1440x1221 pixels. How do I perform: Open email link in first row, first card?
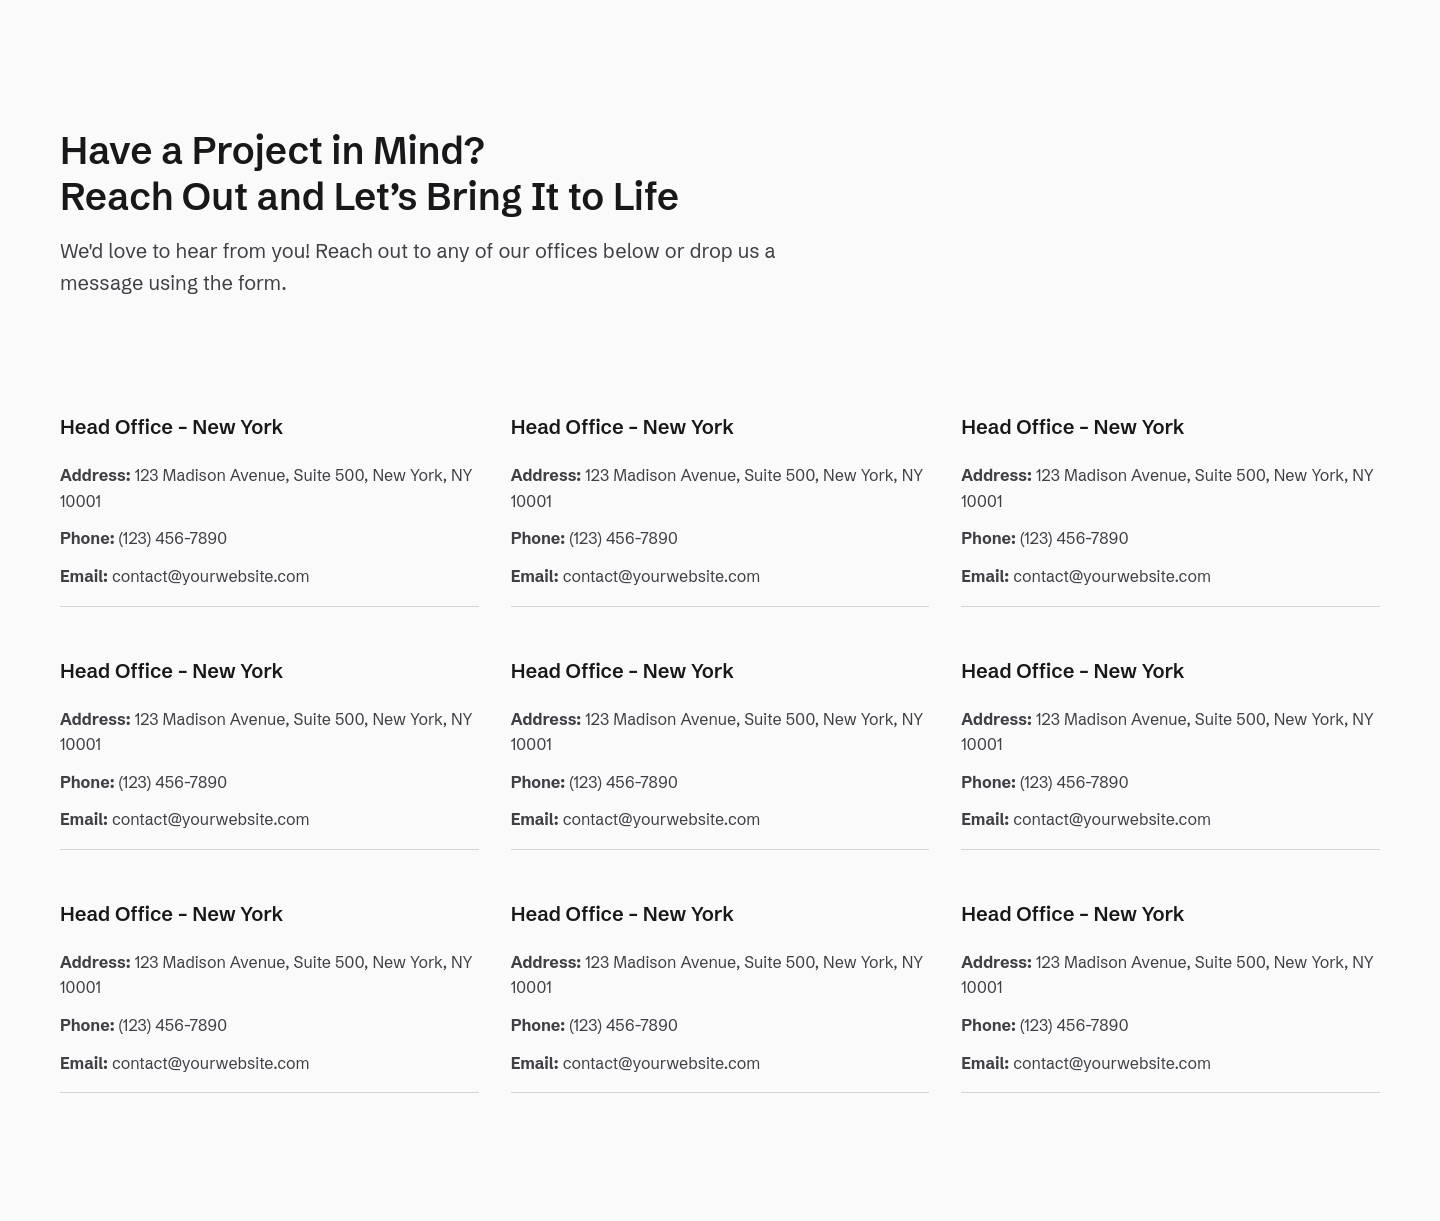(210, 576)
